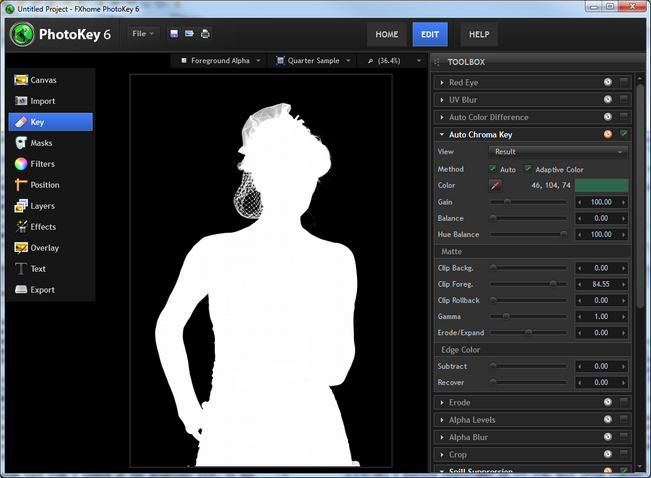Enable the UV Blur filter checkbox
Image resolution: width=651 pixels, height=478 pixels.
click(x=624, y=99)
